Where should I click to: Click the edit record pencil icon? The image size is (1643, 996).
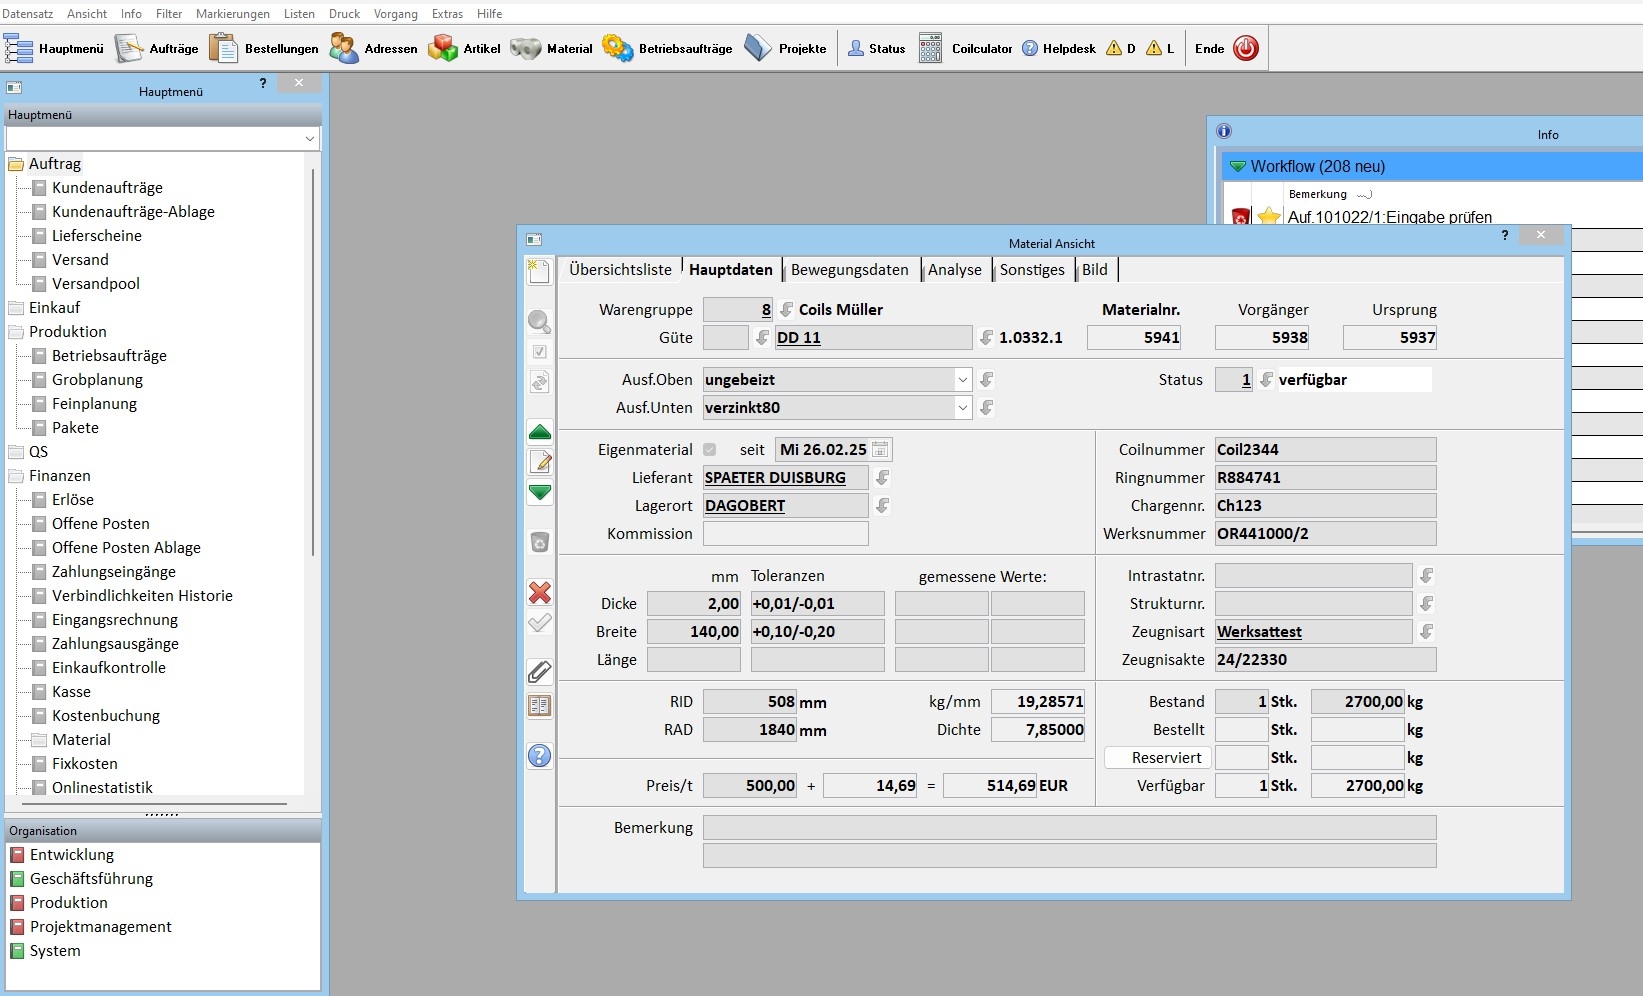pyautogui.click(x=540, y=462)
